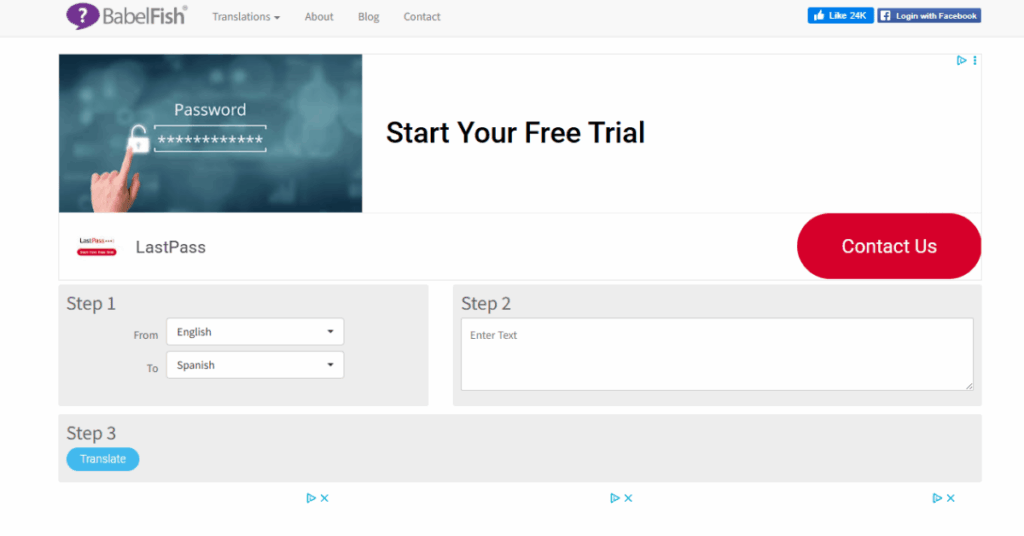Image resolution: width=1024 pixels, height=536 pixels.
Task: Close the bottom-right ad with its X
Action: (x=951, y=498)
